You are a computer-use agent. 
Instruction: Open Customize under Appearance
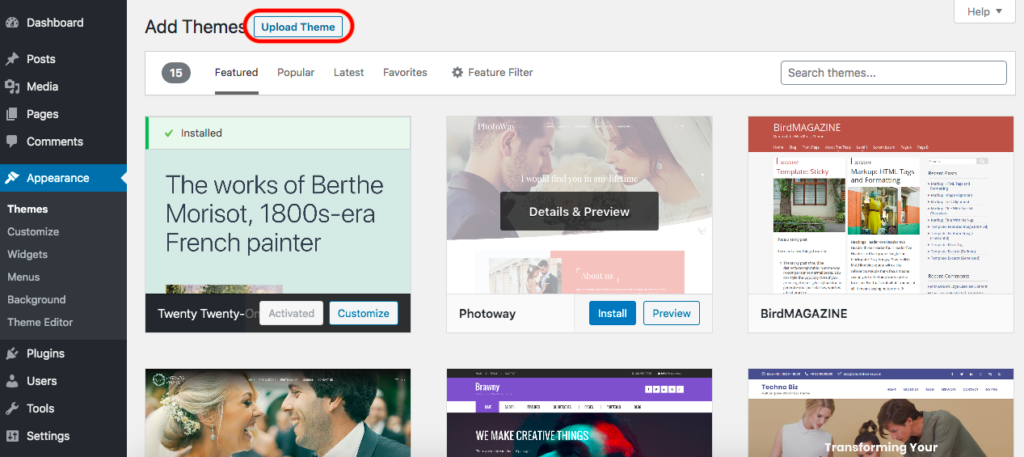click(33, 232)
